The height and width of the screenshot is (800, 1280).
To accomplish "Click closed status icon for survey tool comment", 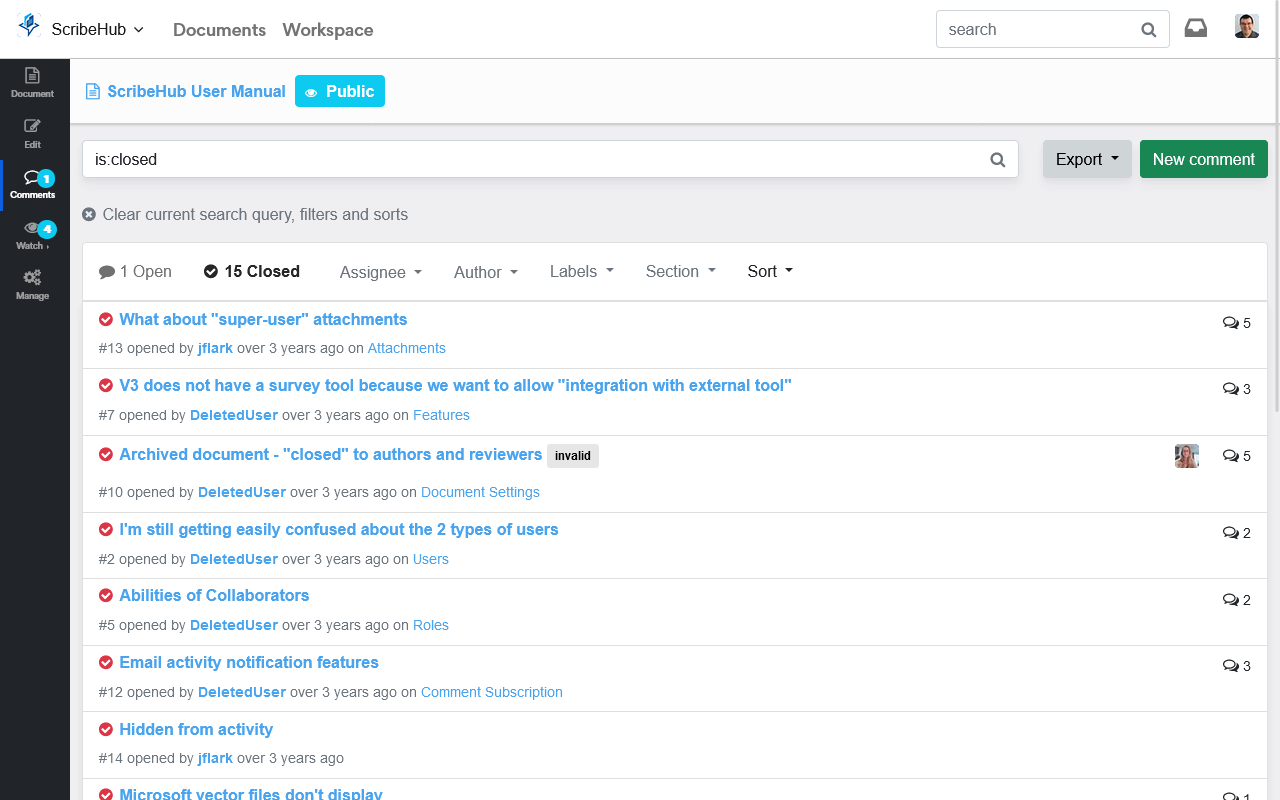I will (106, 385).
